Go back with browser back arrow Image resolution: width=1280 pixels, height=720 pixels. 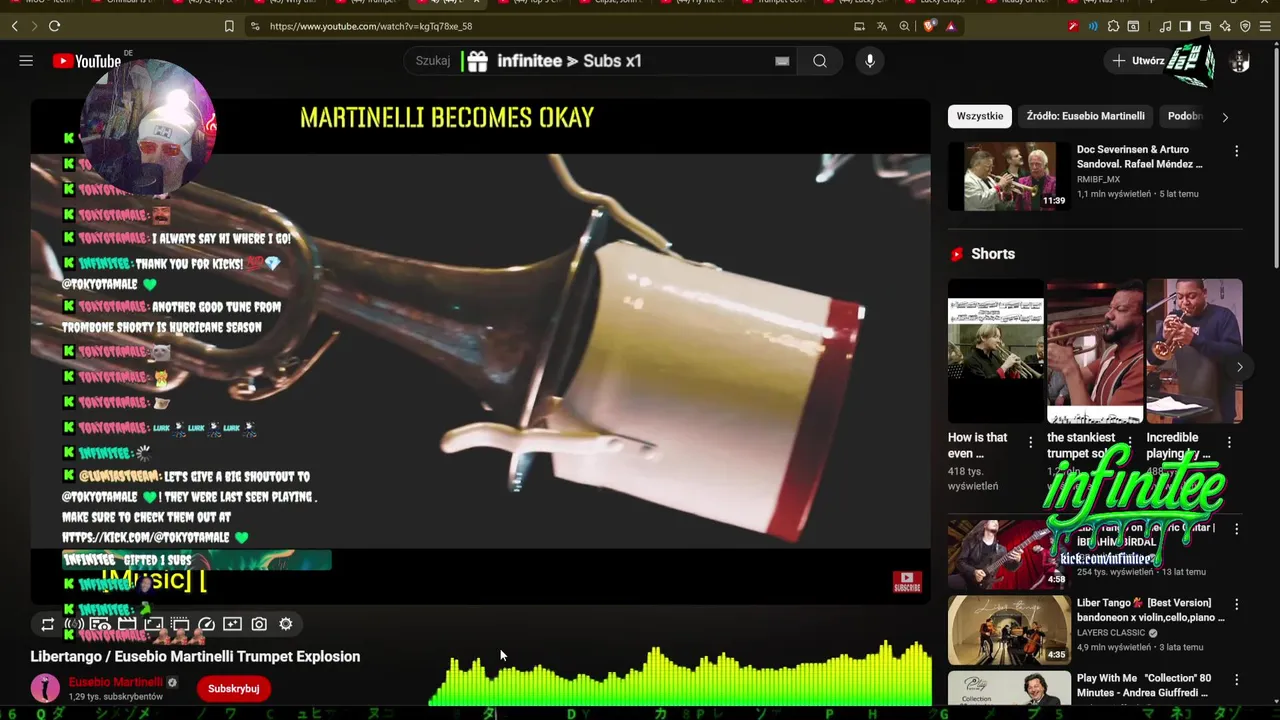tap(14, 26)
